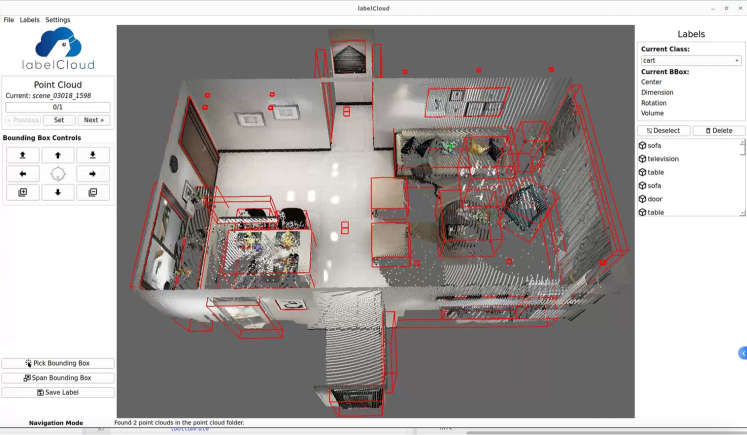This screenshot has width=747, height=435.
Task: Click the Set button under progress bar
Action: 59,120
